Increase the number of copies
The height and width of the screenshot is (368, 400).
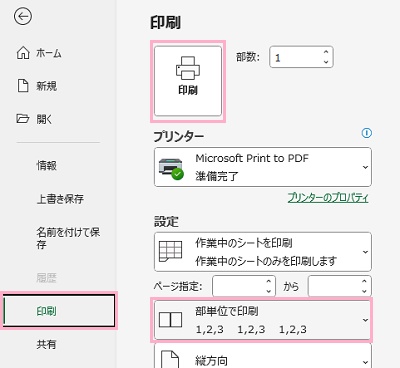pyautogui.click(x=326, y=52)
